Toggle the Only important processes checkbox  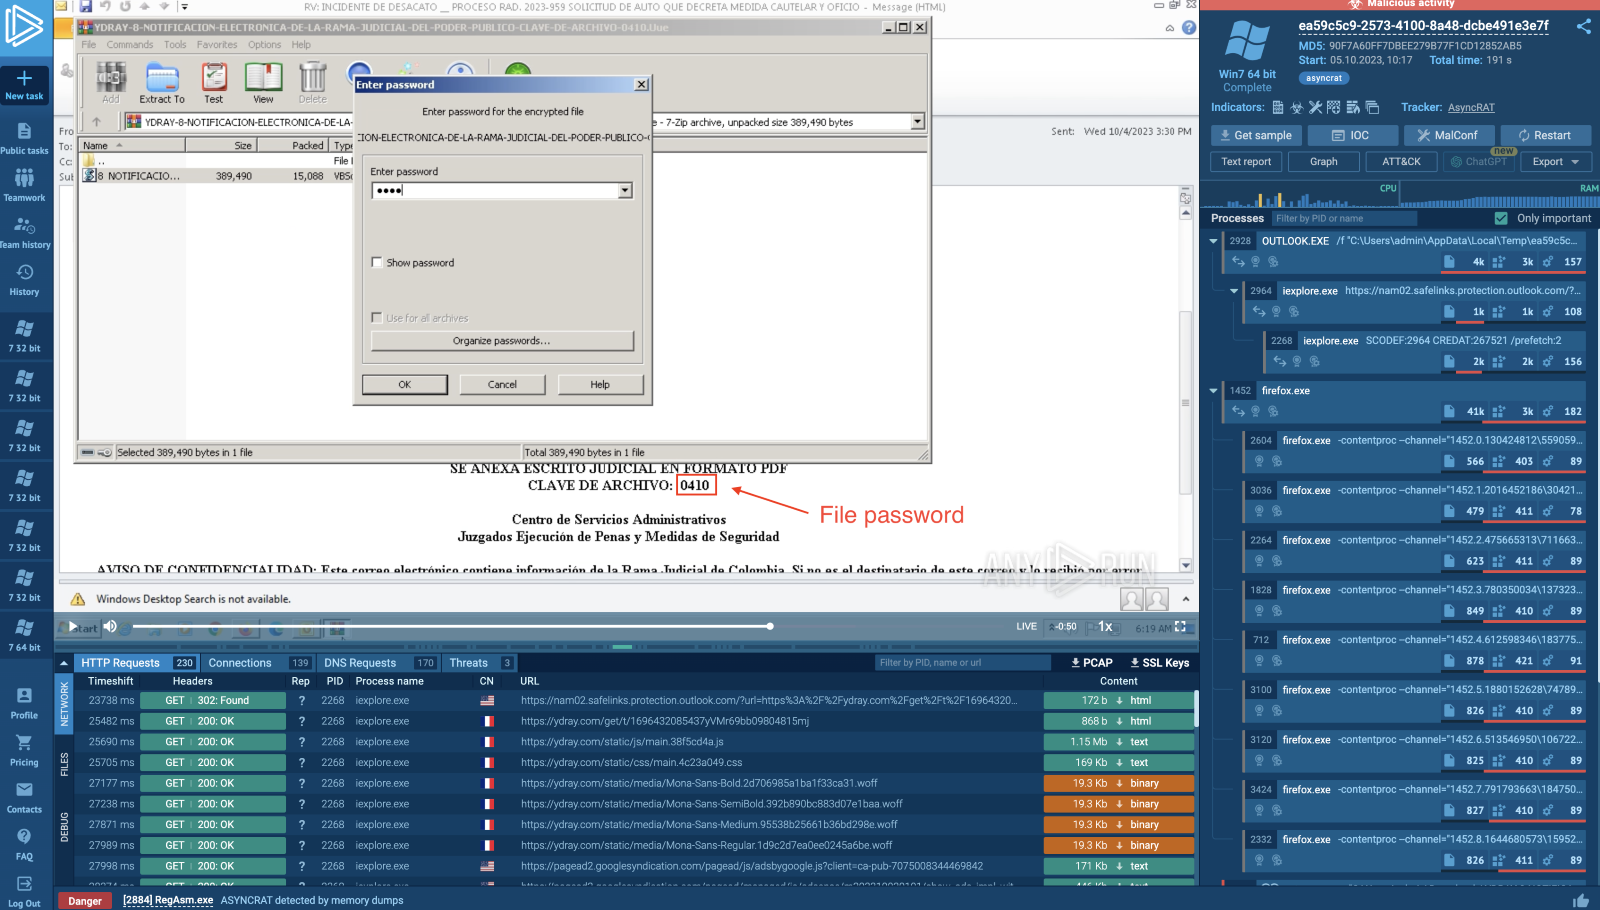point(1501,218)
